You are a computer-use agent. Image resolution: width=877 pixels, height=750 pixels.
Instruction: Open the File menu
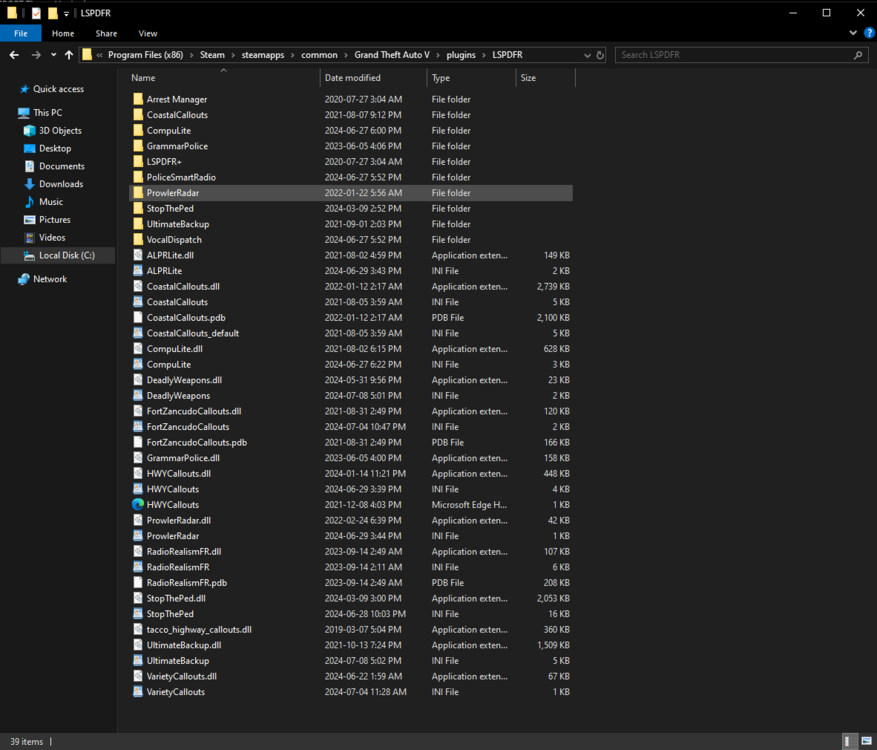(20, 32)
